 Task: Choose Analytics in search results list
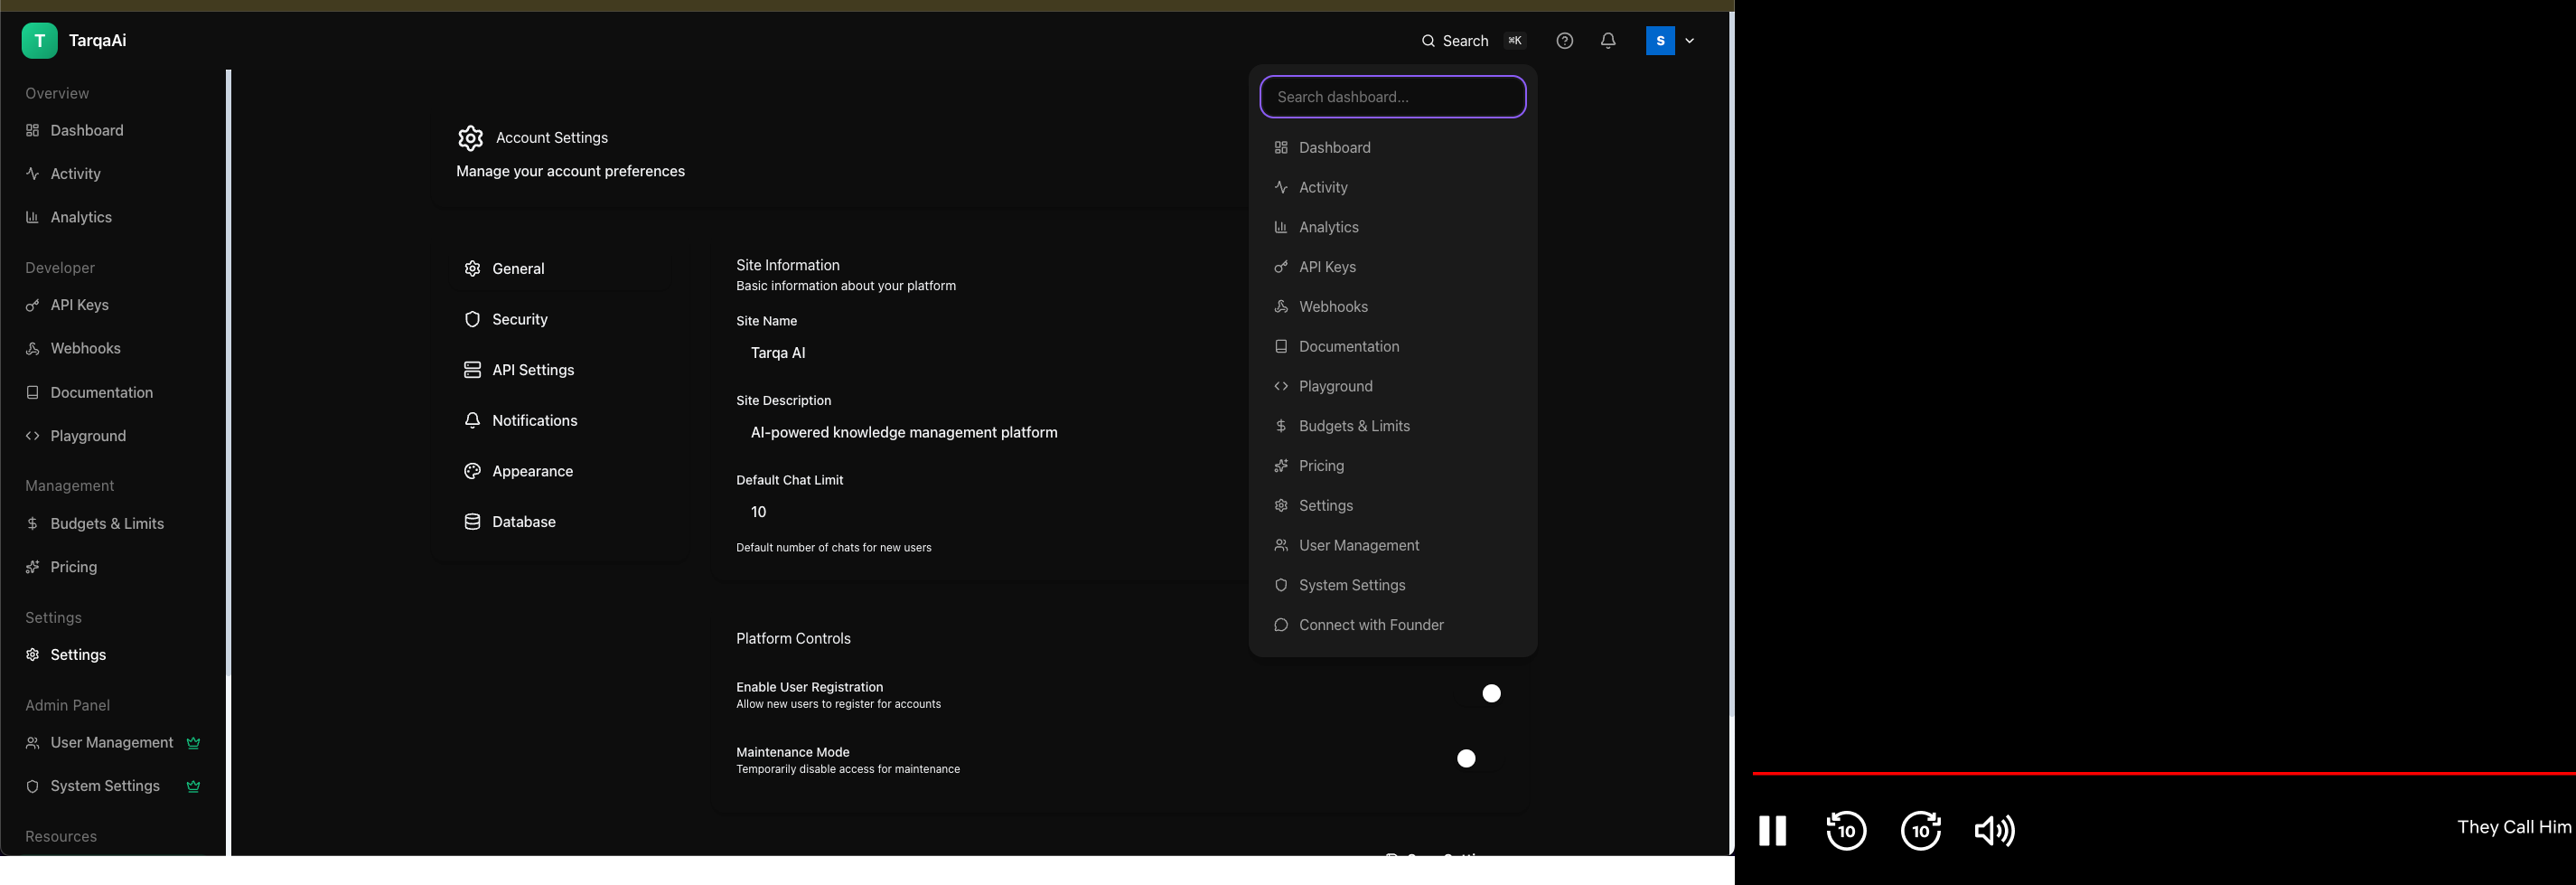pos(1392,228)
